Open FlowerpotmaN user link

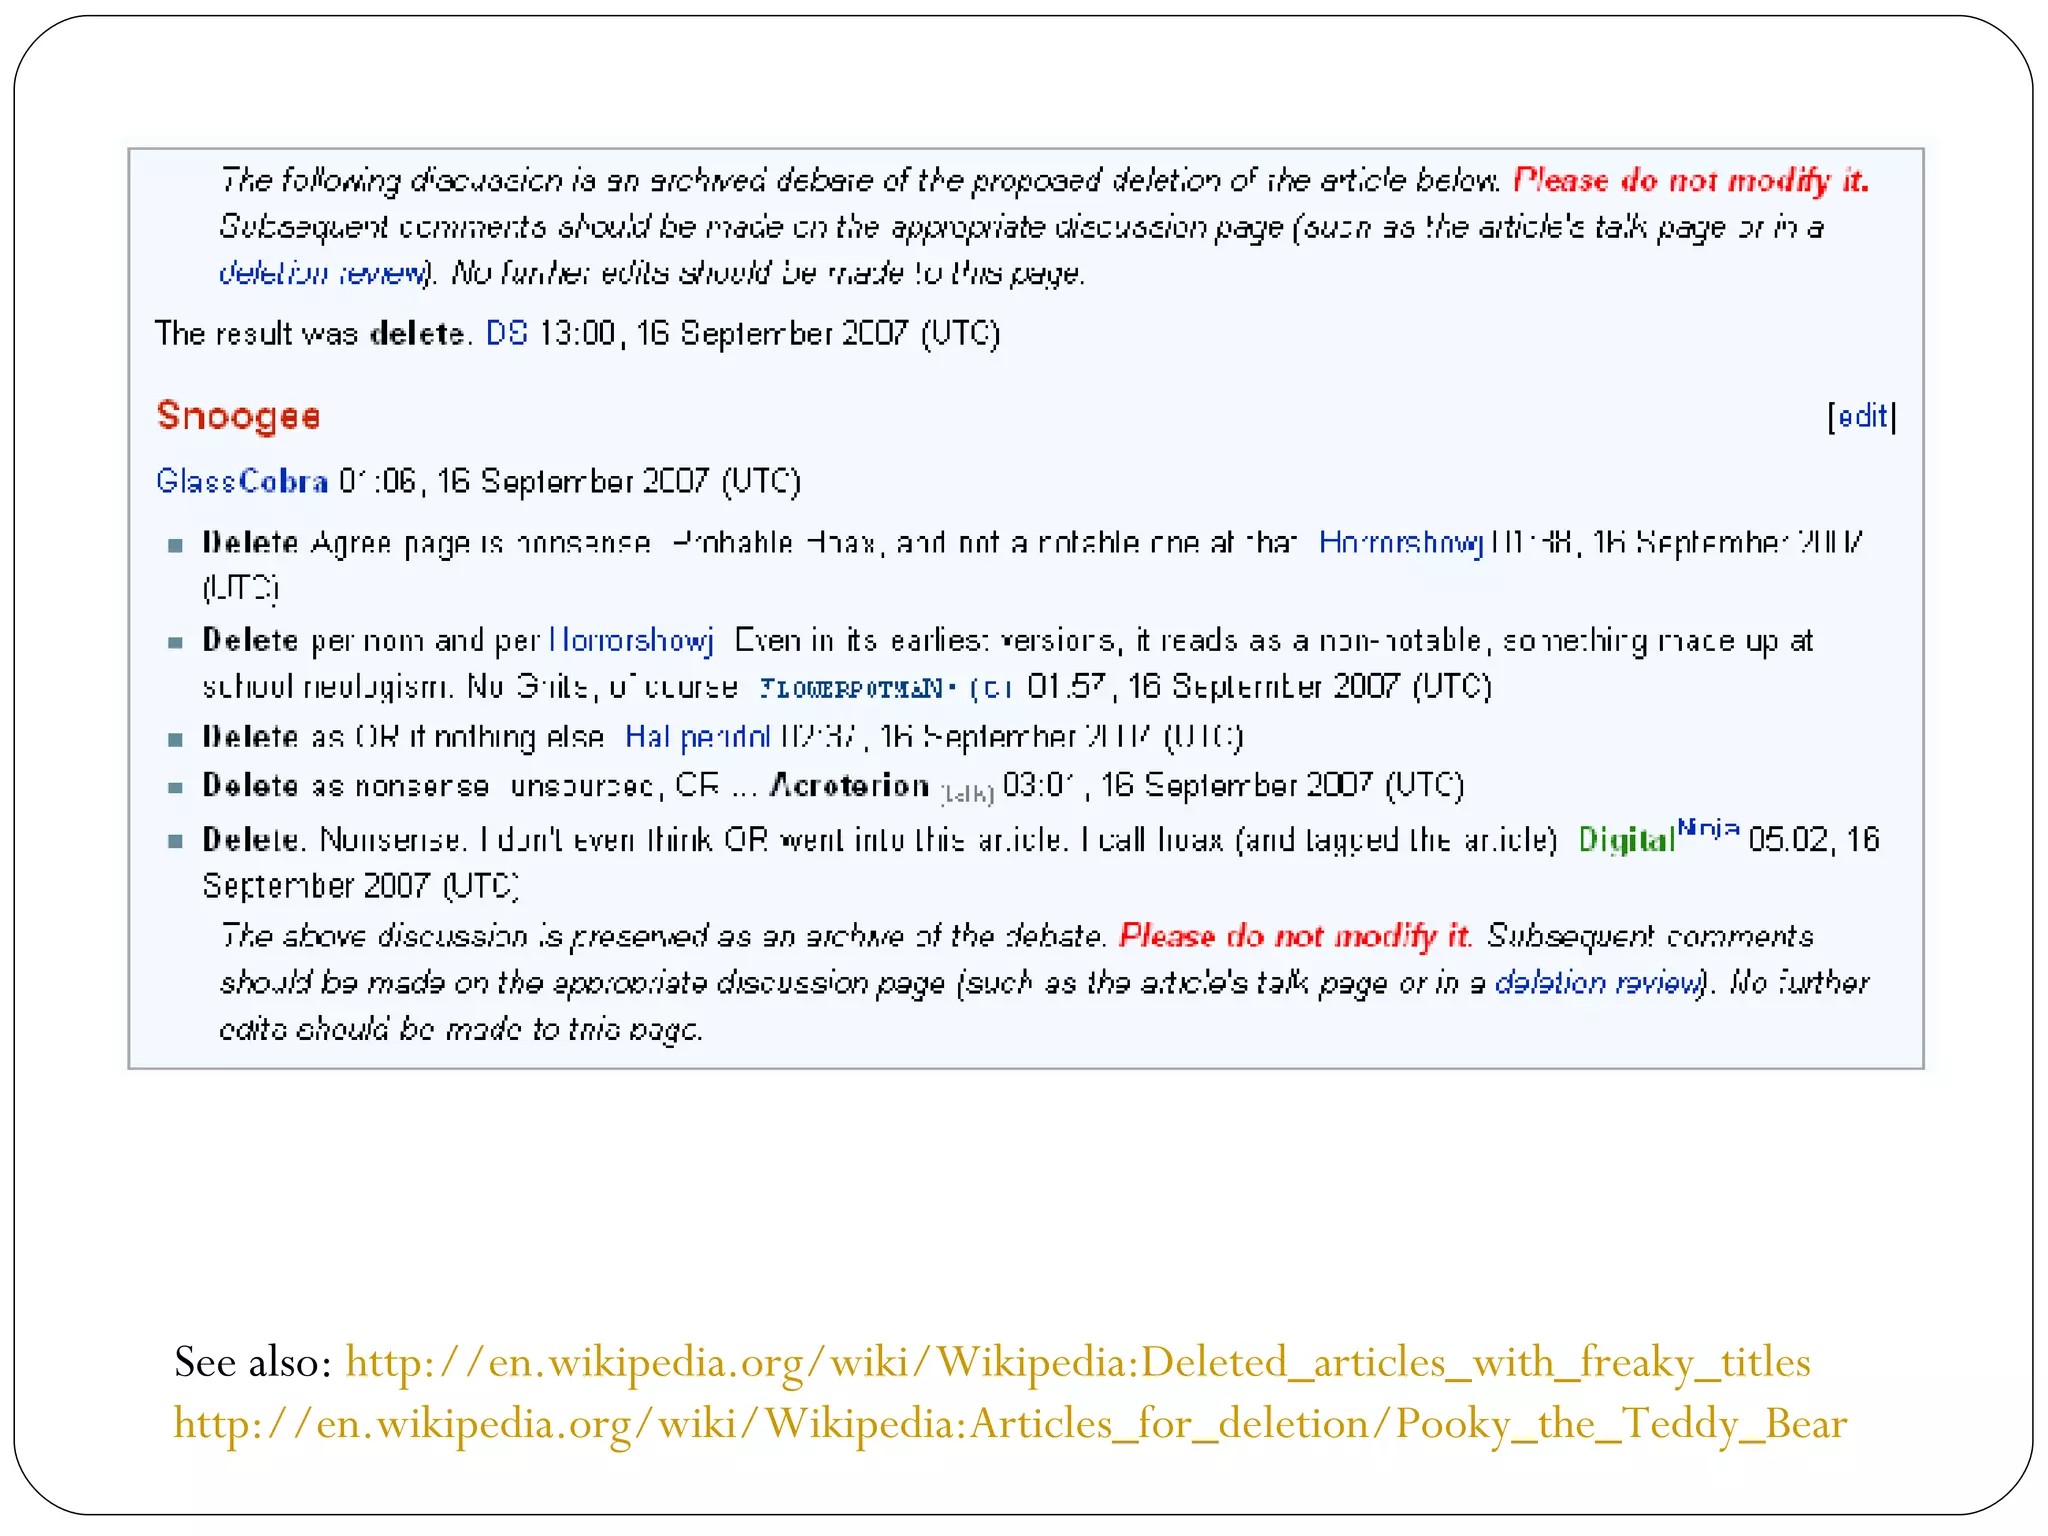tap(853, 688)
